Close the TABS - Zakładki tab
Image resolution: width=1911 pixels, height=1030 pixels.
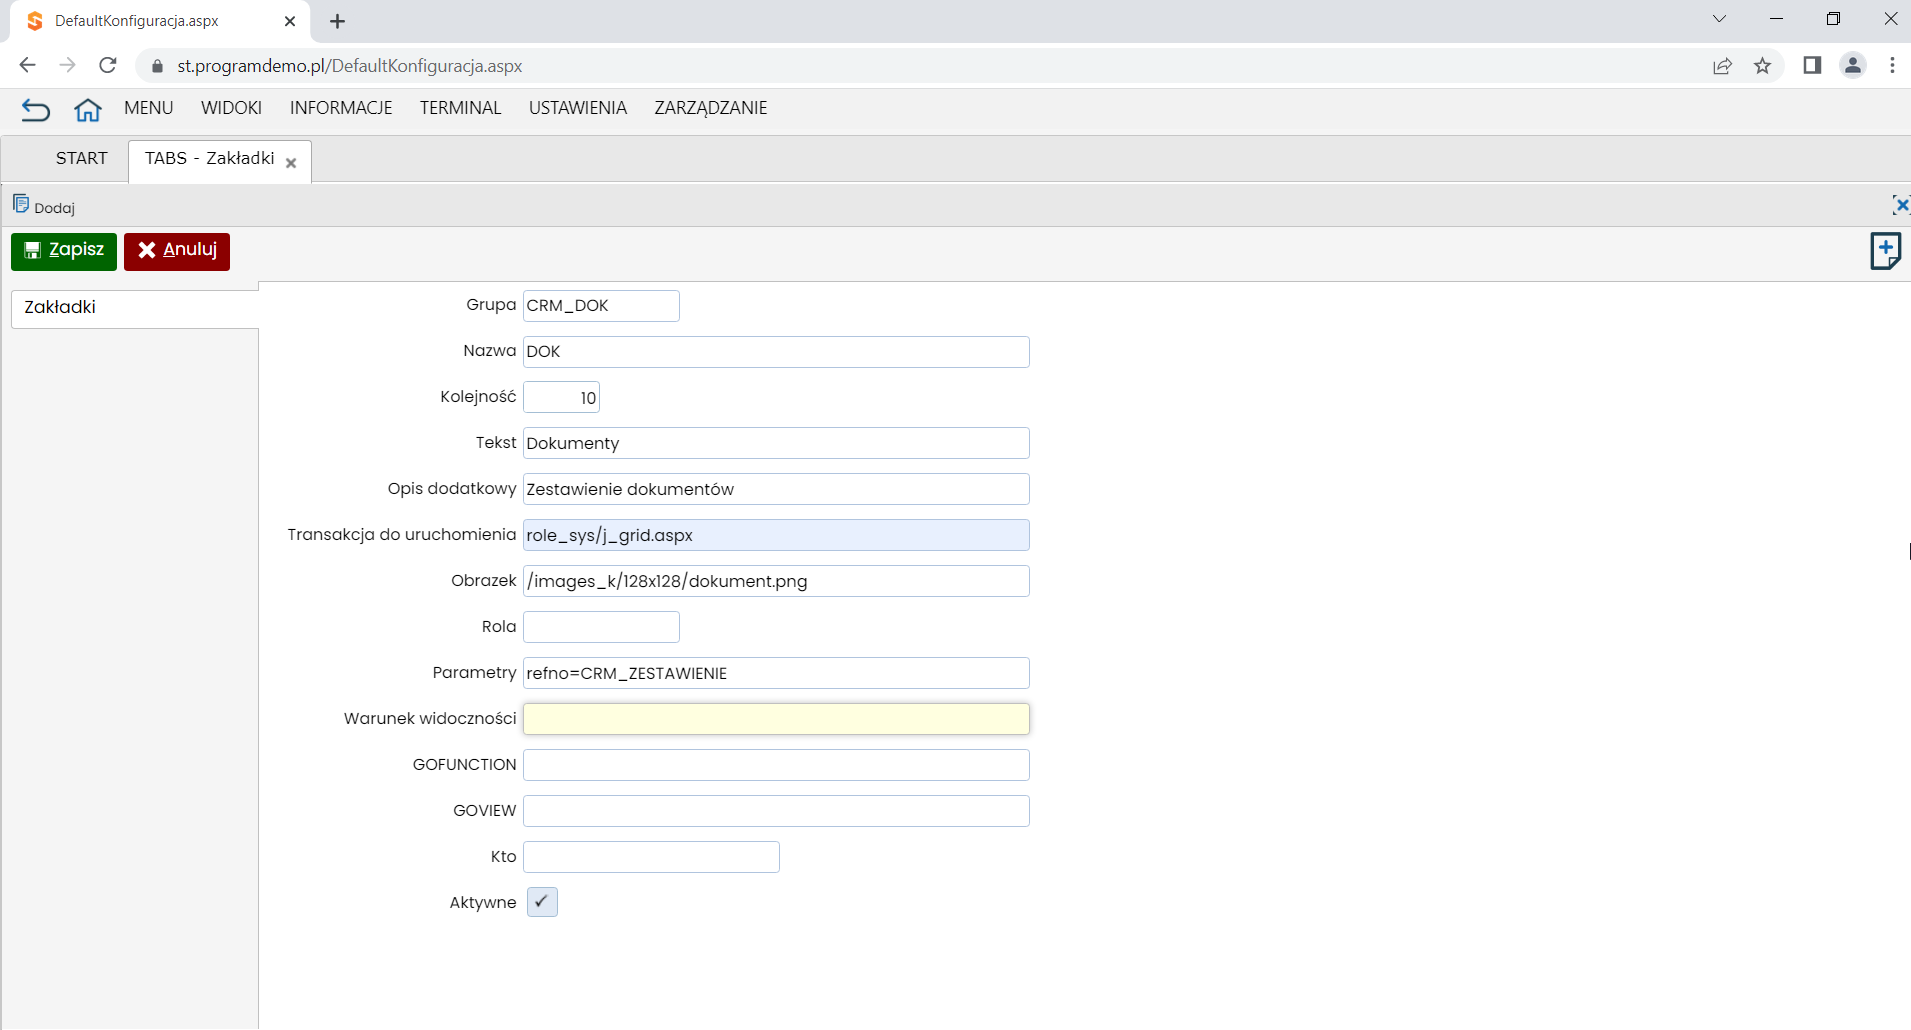pos(291,163)
